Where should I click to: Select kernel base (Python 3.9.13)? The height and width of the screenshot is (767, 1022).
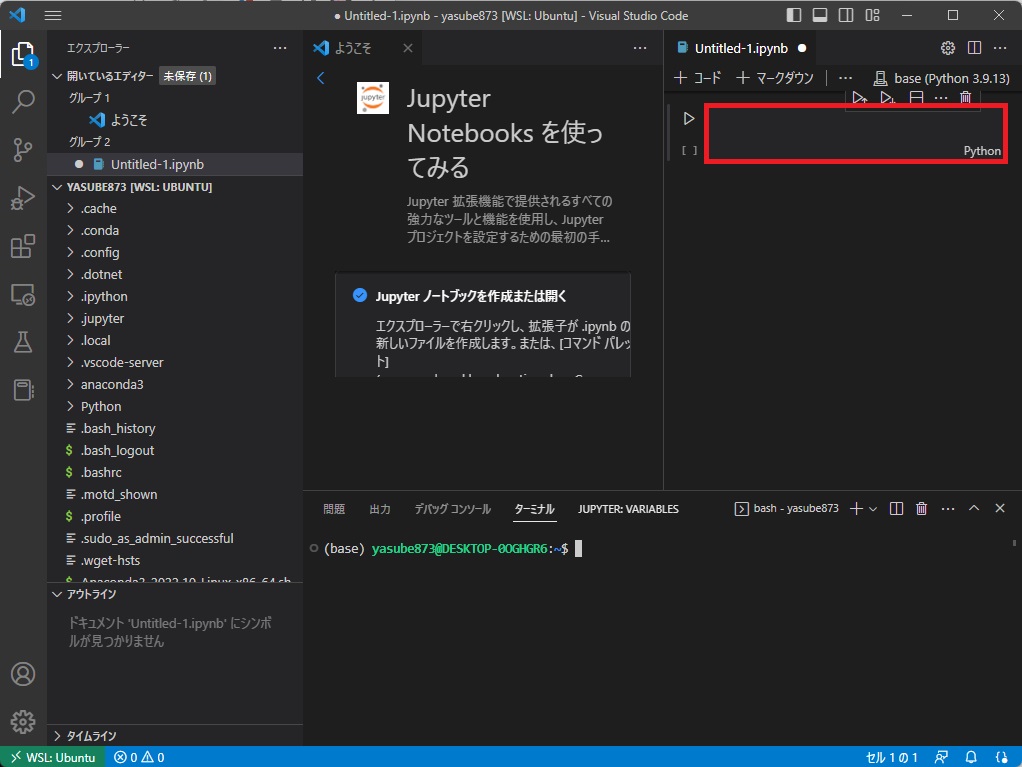coord(942,78)
